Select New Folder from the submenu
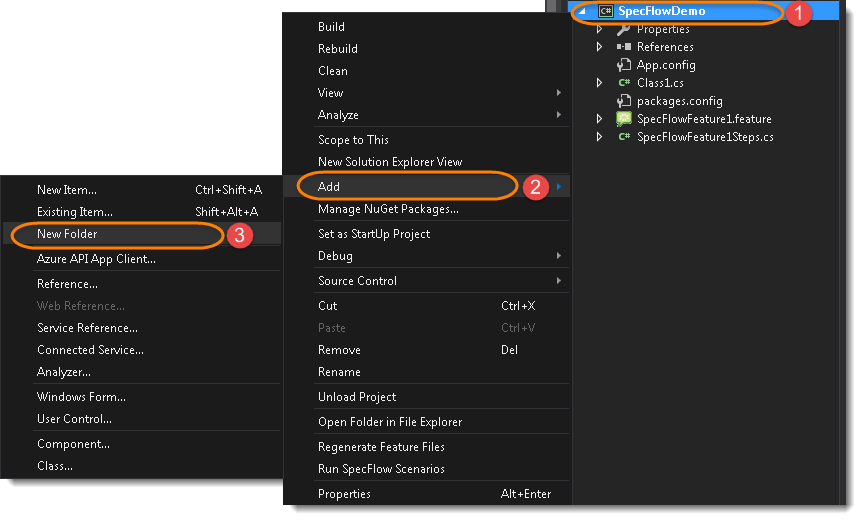The image size is (861, 520). [x=67, y=234]
